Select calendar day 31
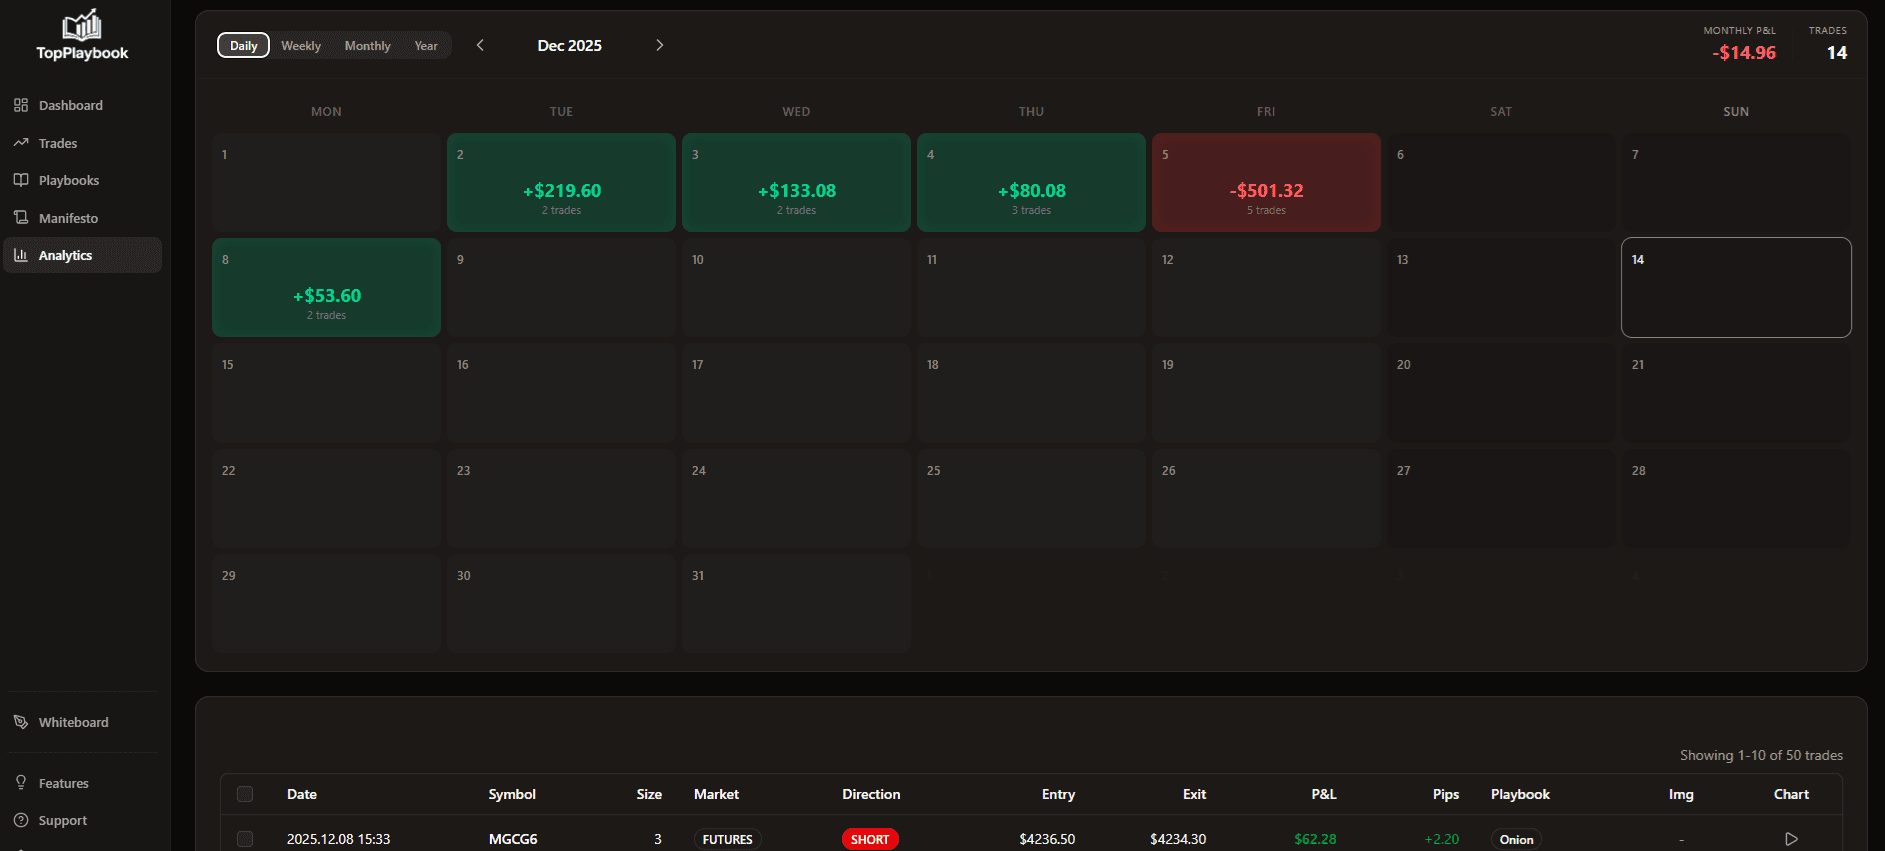 click(x=796, y=604)
